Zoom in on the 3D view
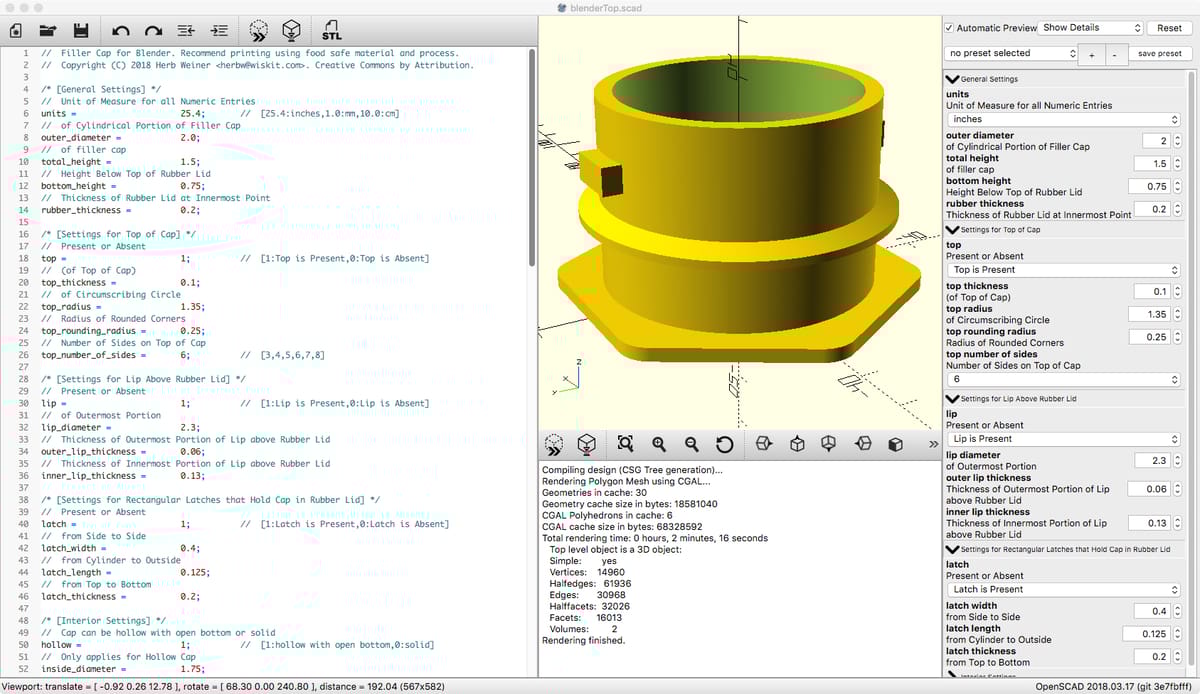This screenshot has width=1200, height=694. [659, 443]
